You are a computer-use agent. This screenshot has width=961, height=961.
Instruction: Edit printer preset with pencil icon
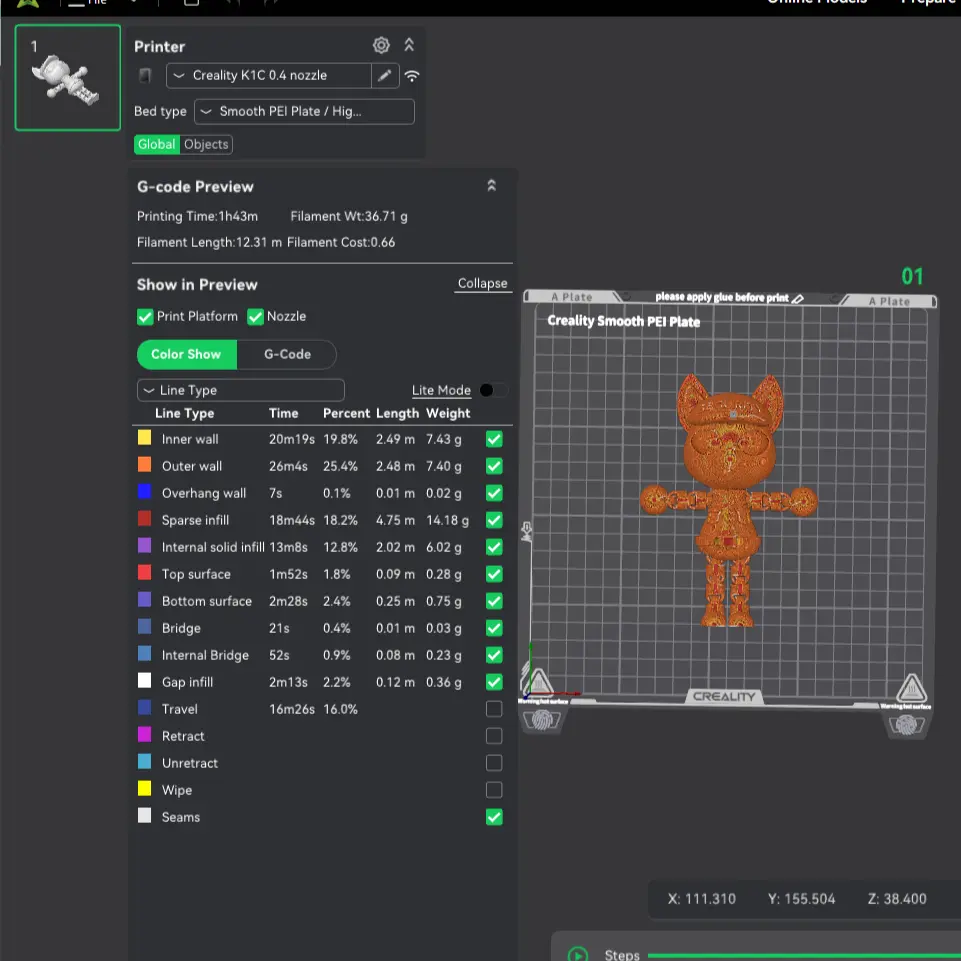(385, 75)
